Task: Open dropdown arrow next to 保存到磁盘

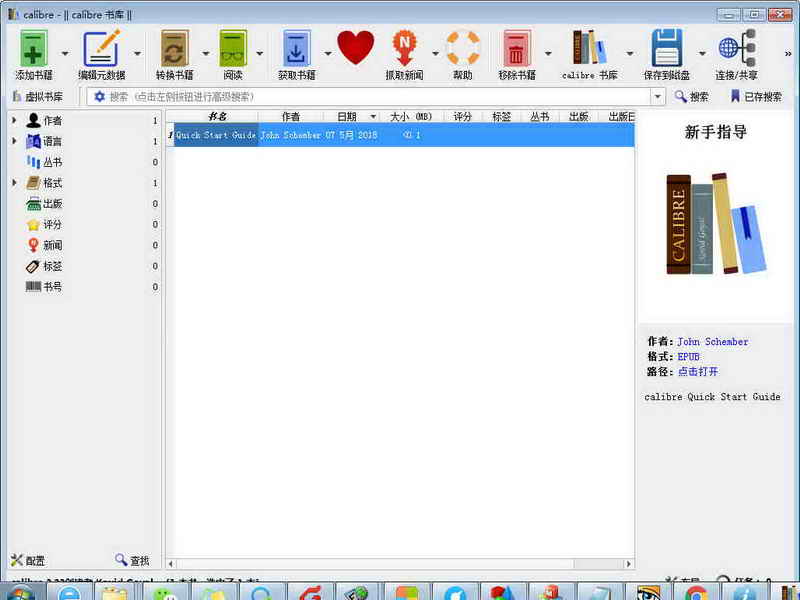Action: (702, 53)
